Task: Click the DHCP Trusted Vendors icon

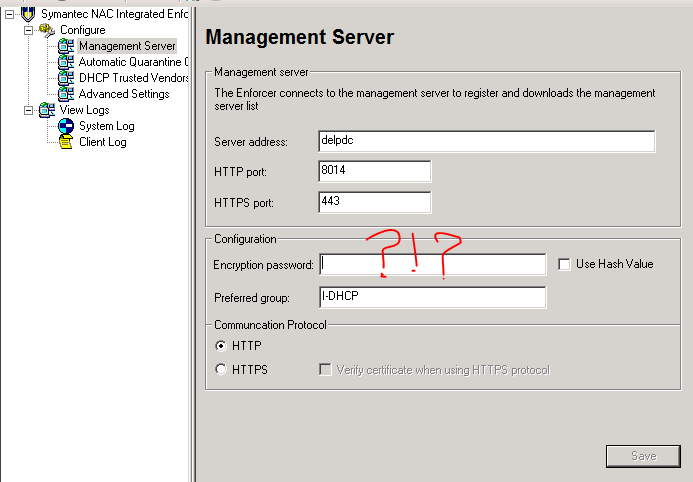Action: click(66, 78)
